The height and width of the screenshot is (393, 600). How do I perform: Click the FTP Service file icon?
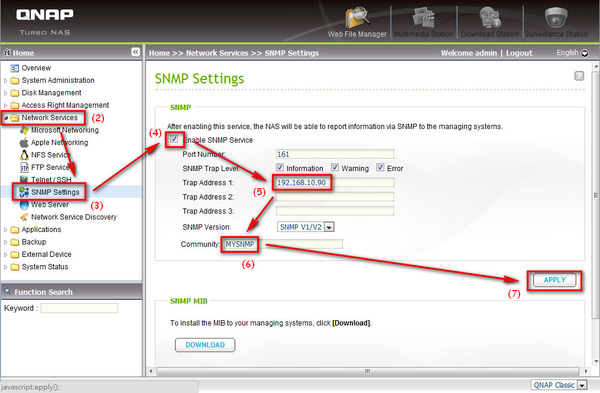click(x=24, y=168)
